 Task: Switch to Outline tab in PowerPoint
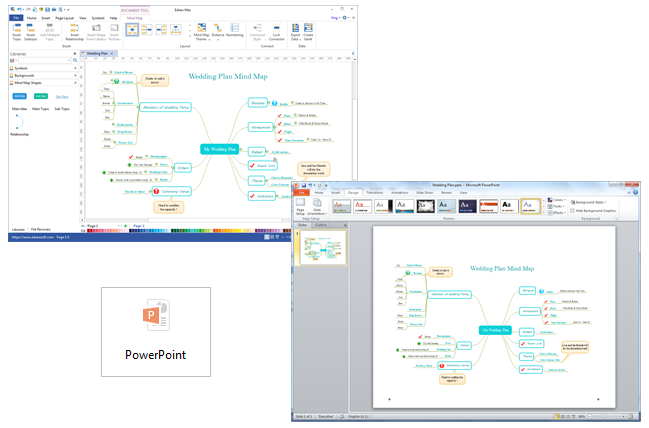pos(321,225)
